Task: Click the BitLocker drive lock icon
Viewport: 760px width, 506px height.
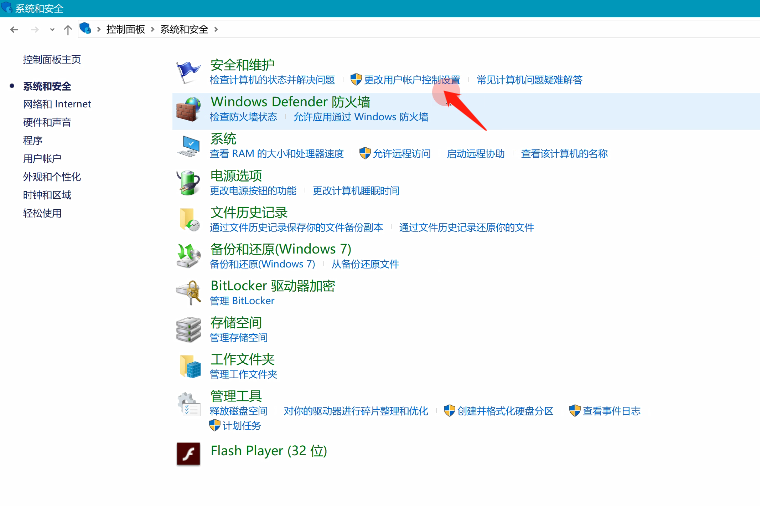Action: click(x=188, y=293)
